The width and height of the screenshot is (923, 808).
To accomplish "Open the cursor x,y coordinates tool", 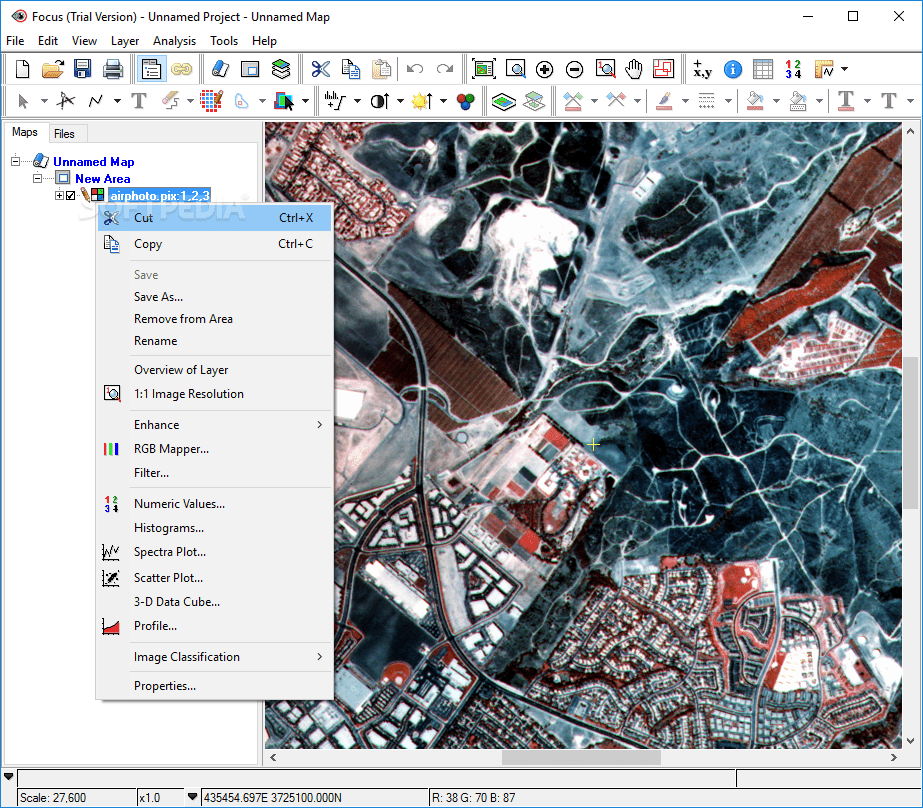I will pyautogui.click(x=702, y=69).
